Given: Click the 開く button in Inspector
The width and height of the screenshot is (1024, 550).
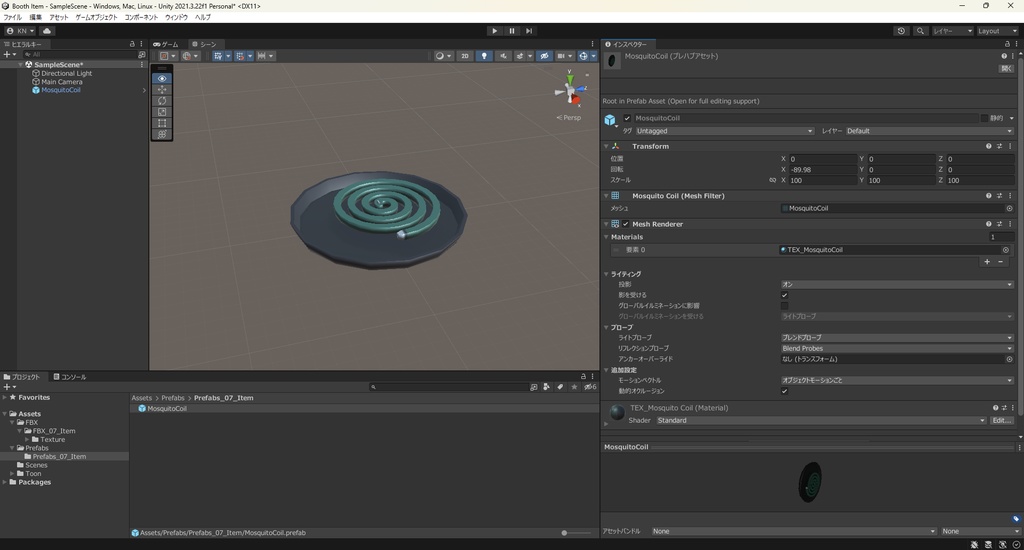Looking at the screenshot, I should point(1006,69).
